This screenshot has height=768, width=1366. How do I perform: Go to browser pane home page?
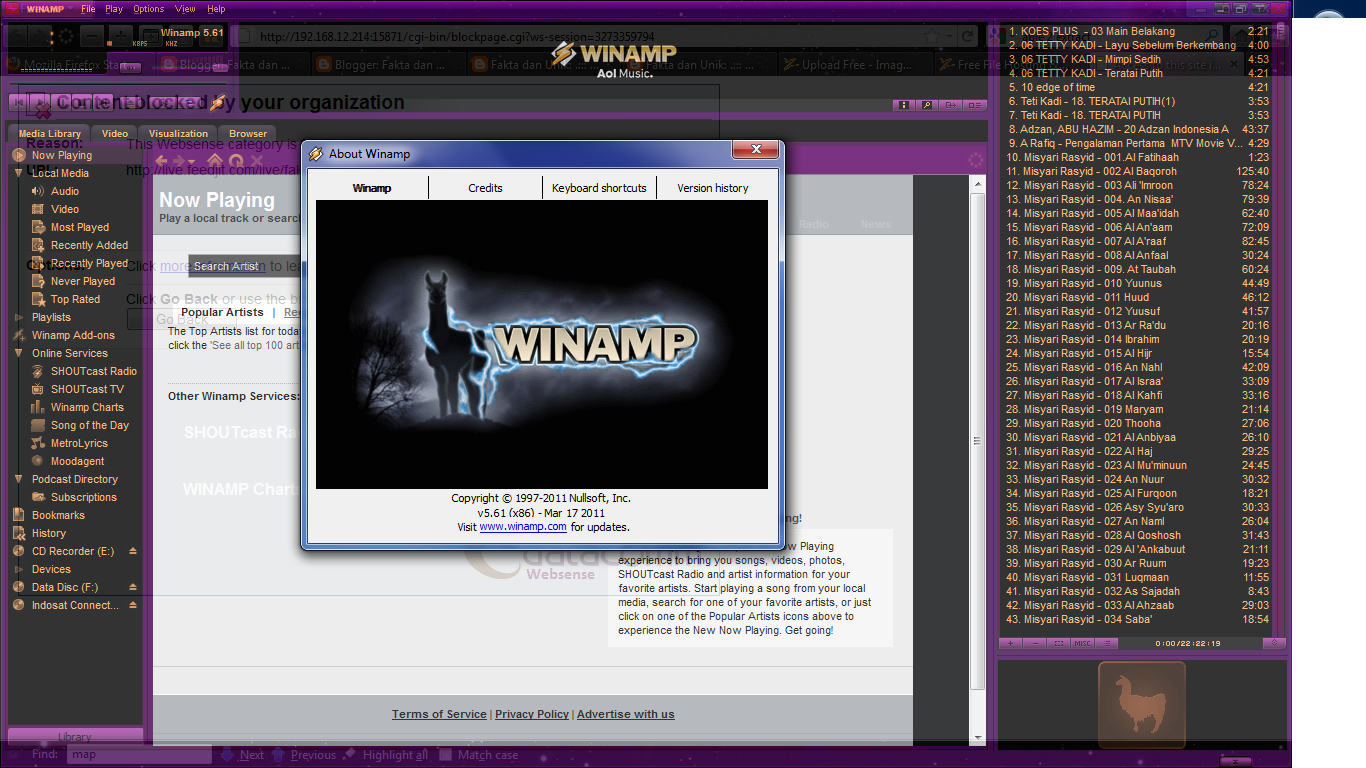[x=215, y=161]
